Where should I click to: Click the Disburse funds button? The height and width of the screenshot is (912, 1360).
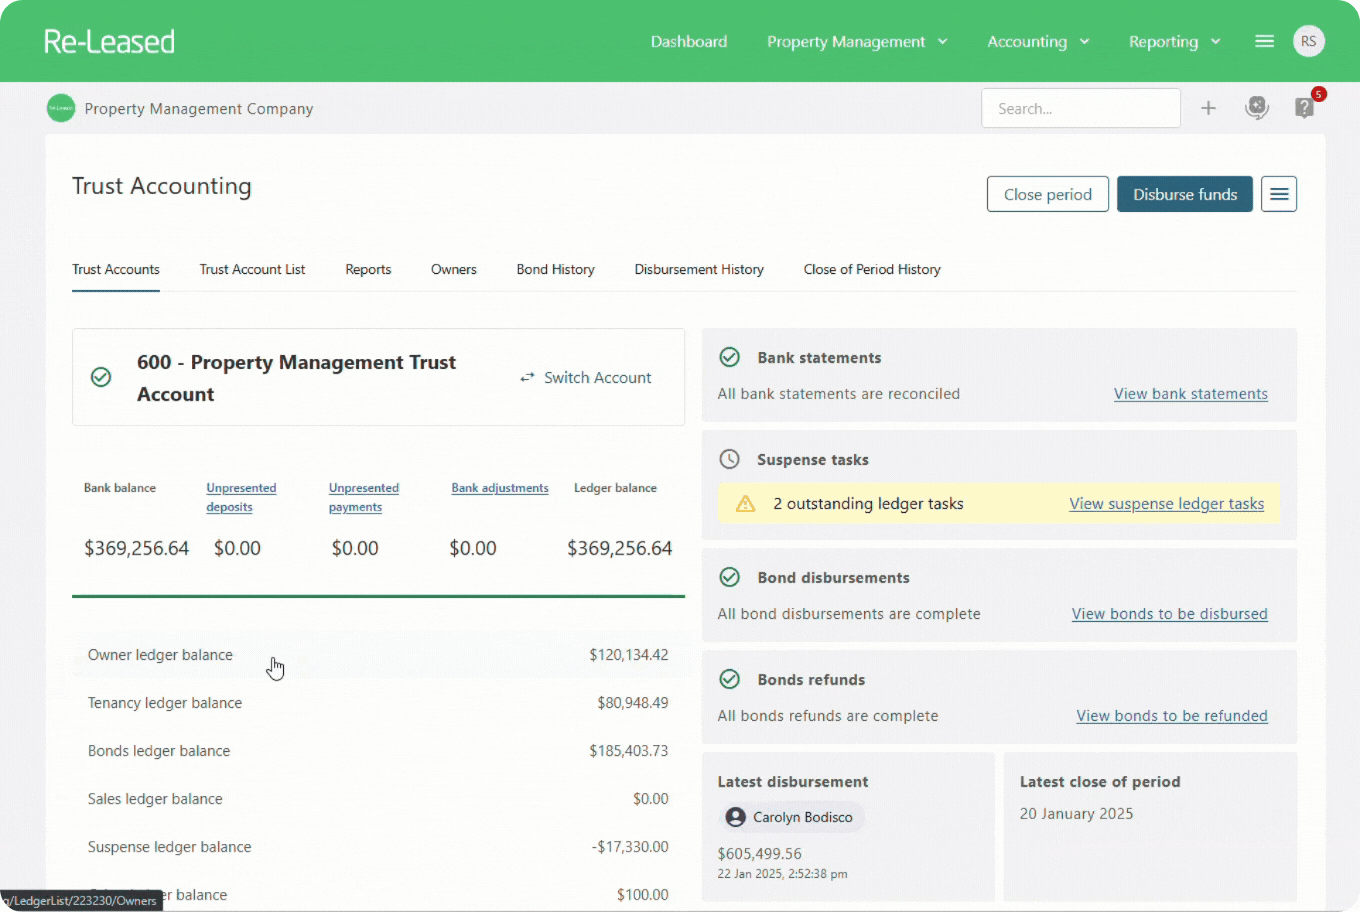(x=1185, y=194)
